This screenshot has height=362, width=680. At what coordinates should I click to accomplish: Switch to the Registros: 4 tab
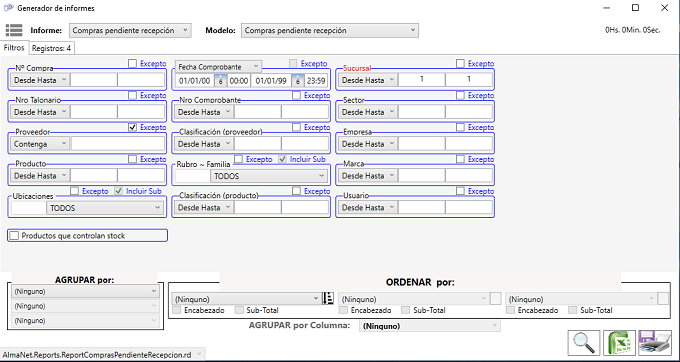coord(51,48)
